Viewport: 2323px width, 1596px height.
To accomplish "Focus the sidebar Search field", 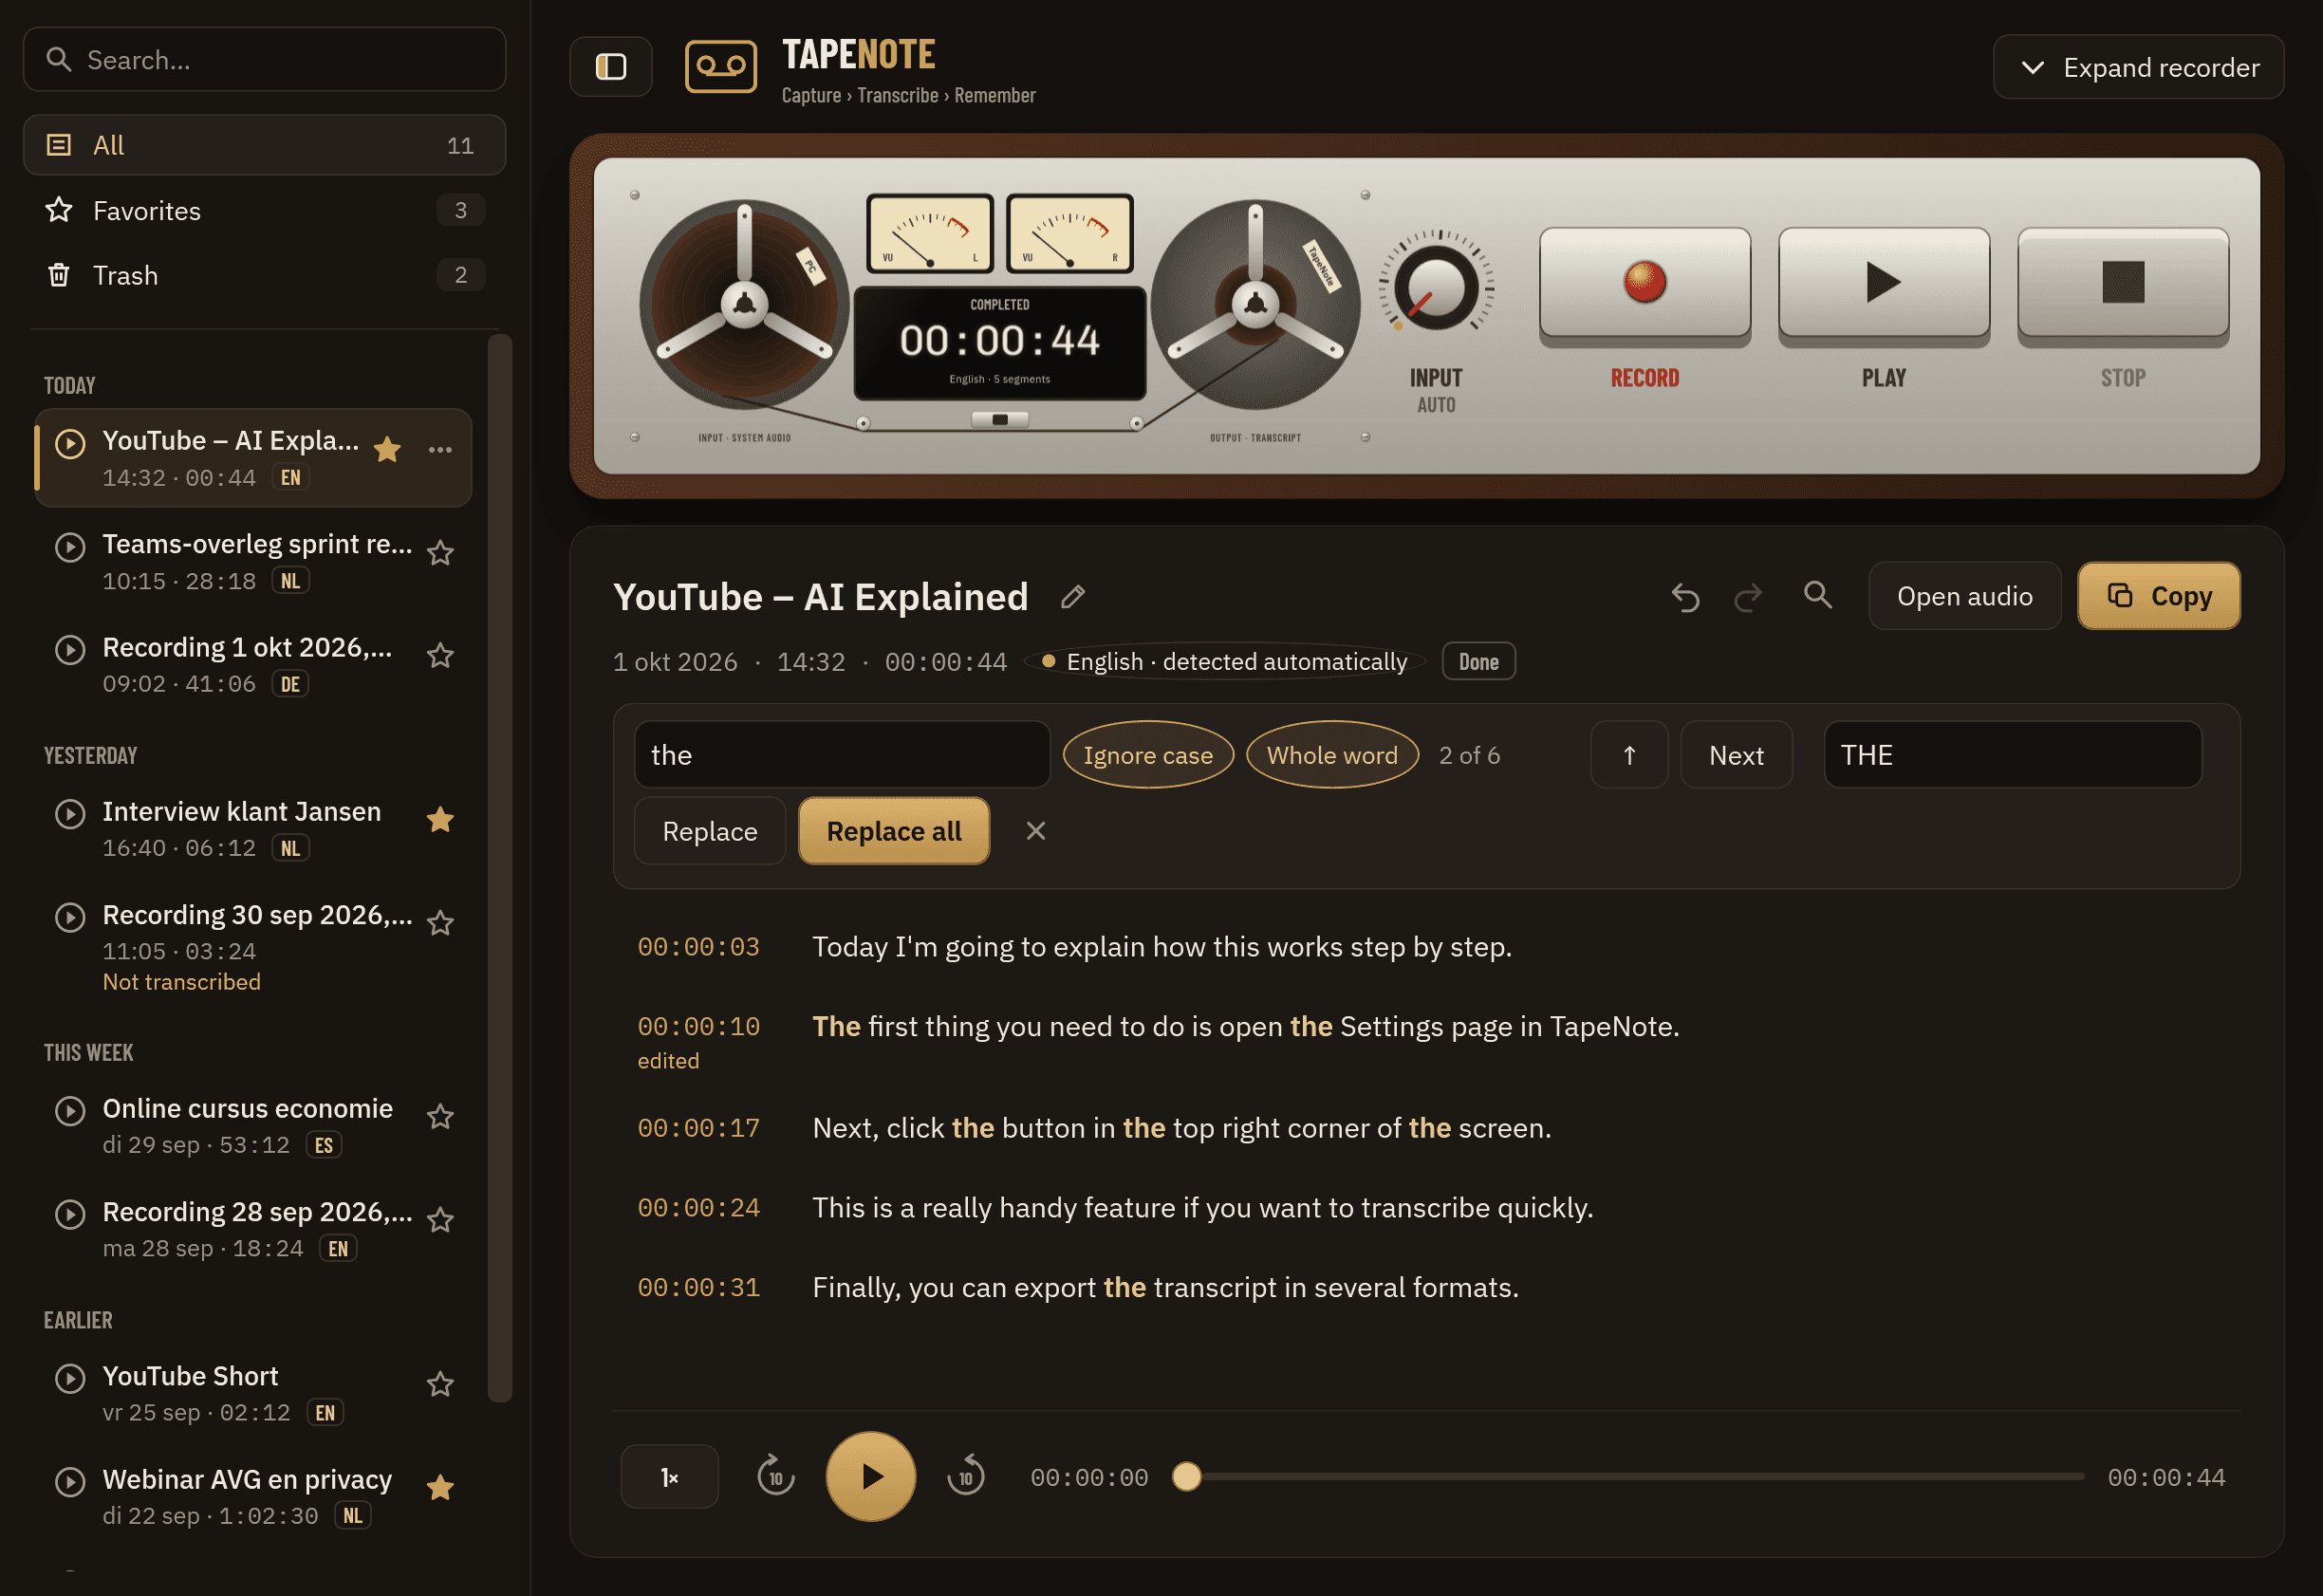I will 264,60.
